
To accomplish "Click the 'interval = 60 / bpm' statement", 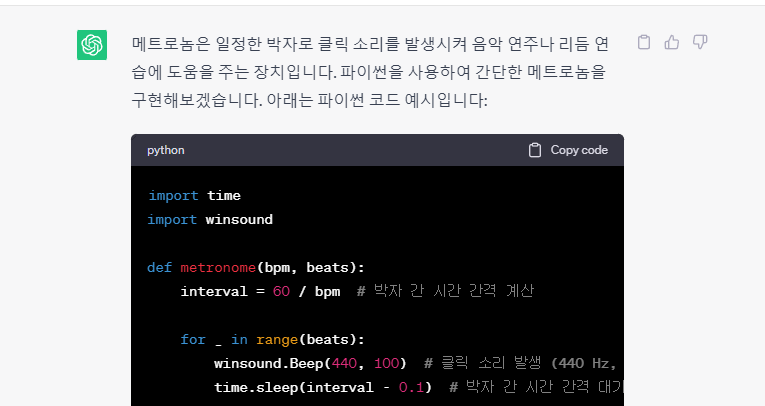I will (260, 291).
